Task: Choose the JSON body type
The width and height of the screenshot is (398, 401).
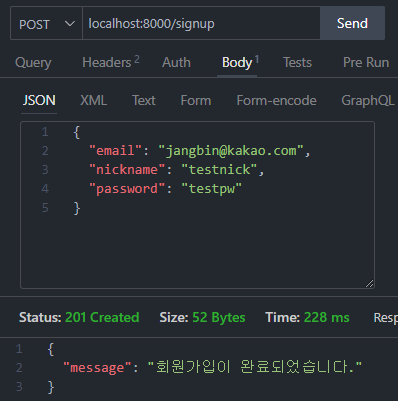Action: click(x=39, y=100)
